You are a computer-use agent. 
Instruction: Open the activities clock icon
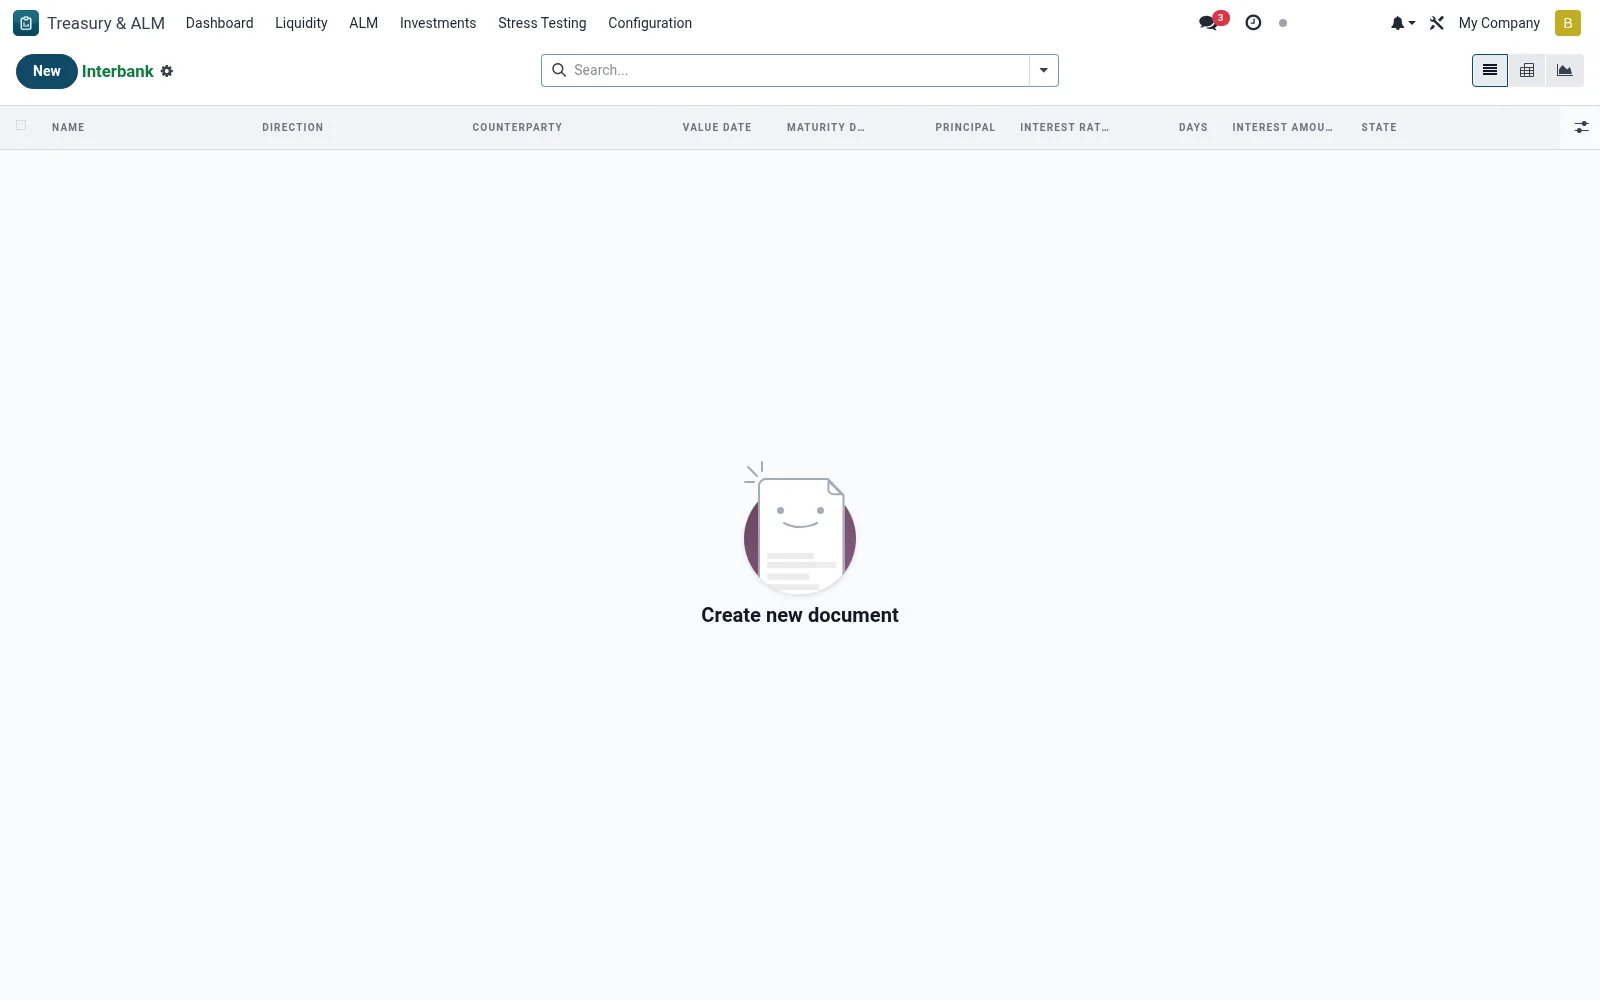(1253, 22)
